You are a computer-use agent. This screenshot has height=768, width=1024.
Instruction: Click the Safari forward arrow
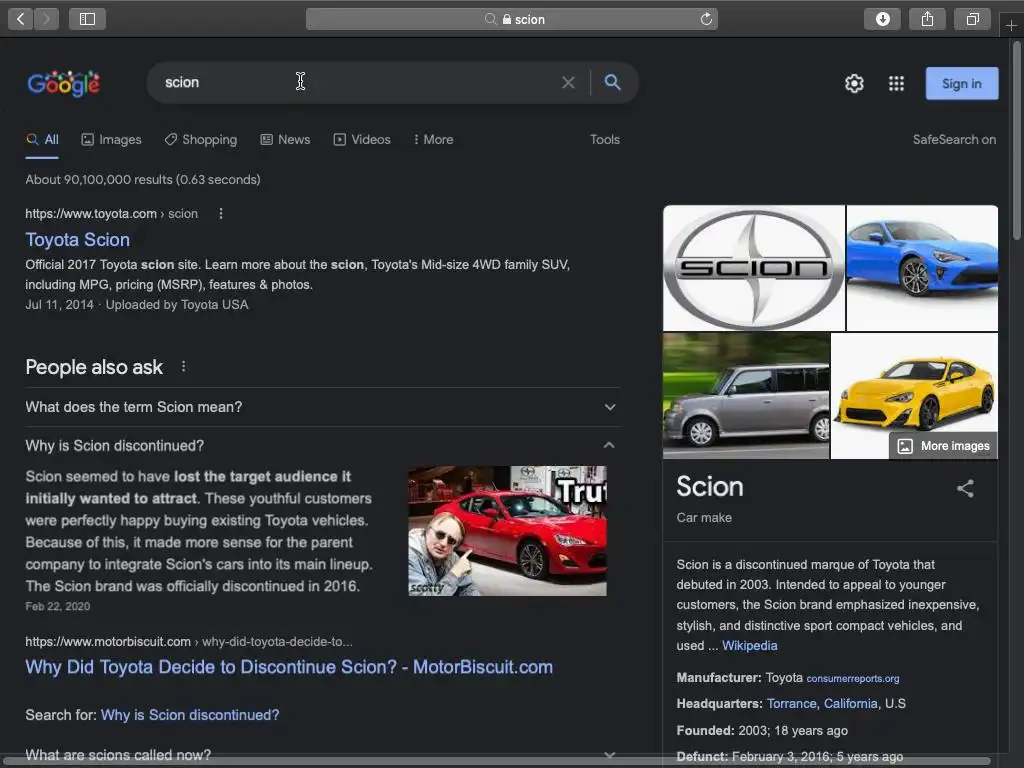[x=46, y=19]
